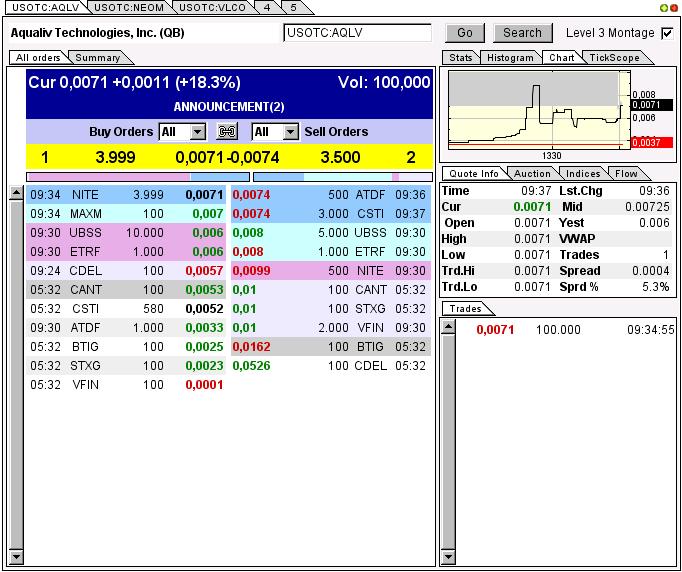Viewport: 682px width, 572px height.
Task: Click the Spread value 0.0004
Action: tap(650, 271)
